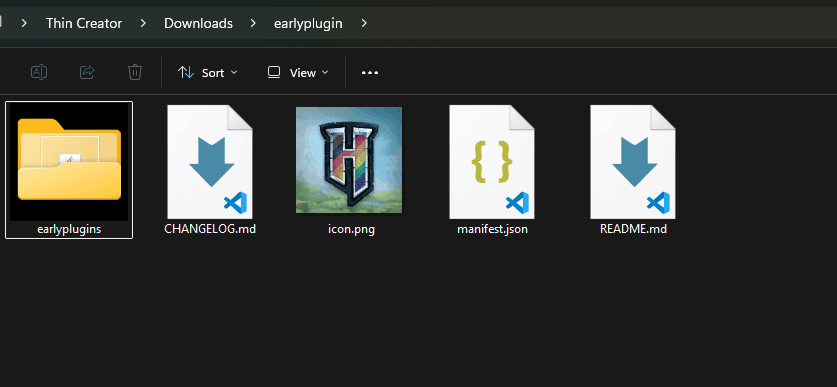Click the icon.png file name label

[351, 230]
